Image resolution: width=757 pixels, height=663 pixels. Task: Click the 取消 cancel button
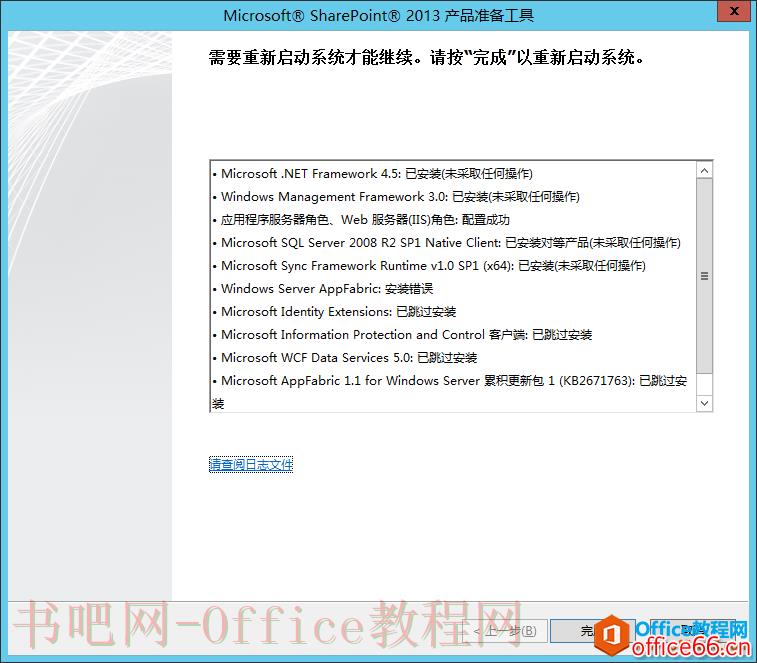pyautogui.click(x=693, y=631)
